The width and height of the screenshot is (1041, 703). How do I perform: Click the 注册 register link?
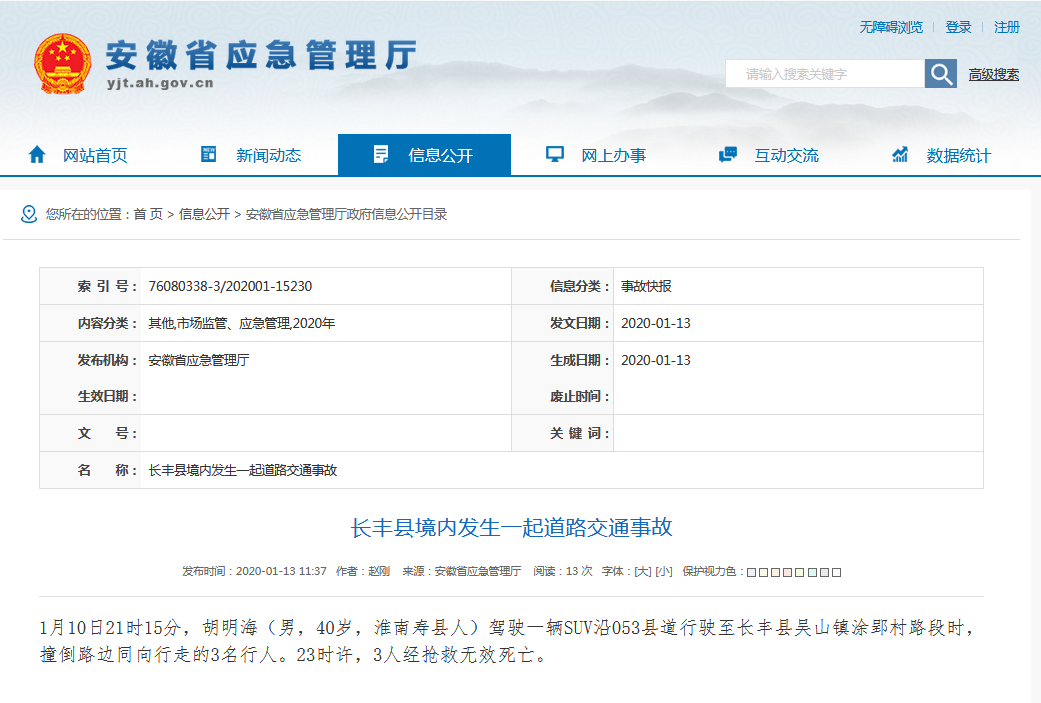(x=1006, y=27)
